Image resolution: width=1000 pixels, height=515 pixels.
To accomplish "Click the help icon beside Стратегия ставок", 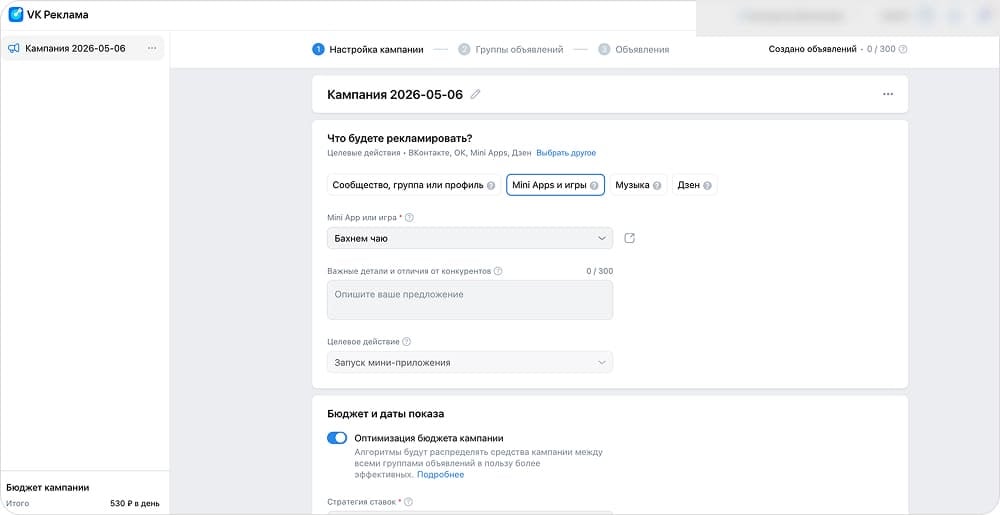I will click(408, 502).
